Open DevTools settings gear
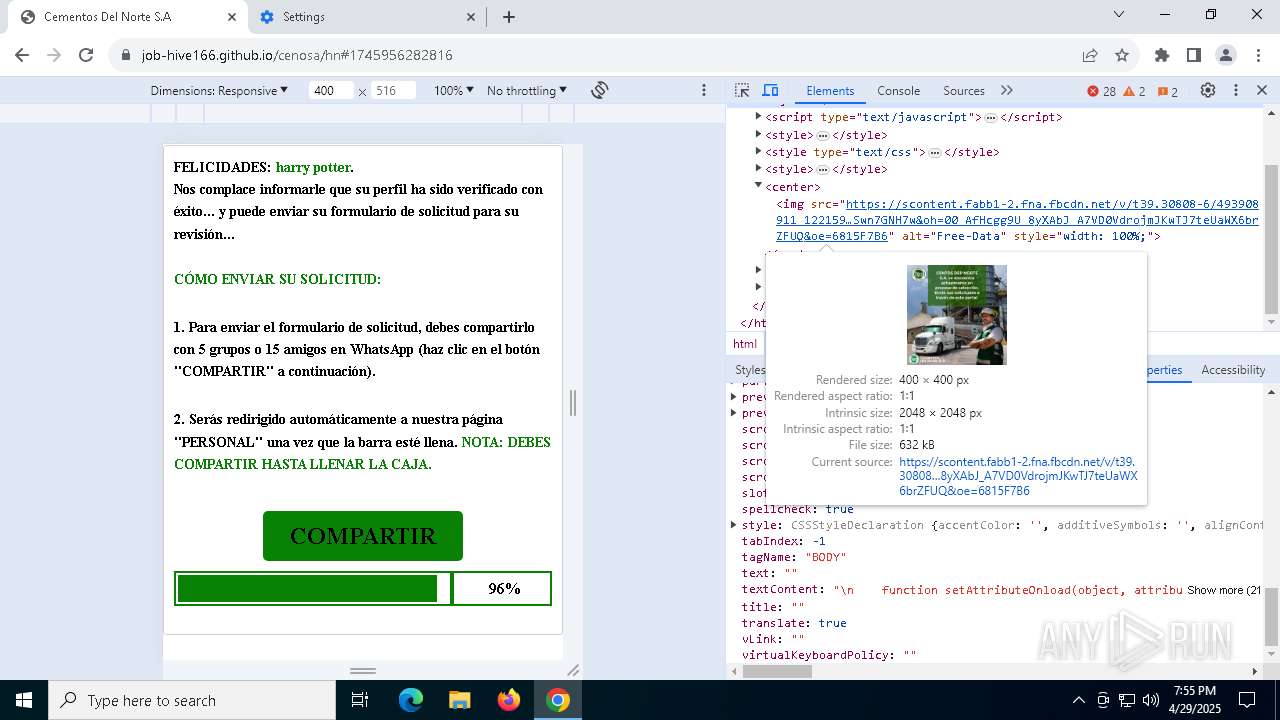Viewport: 1280px width, 720px height. pyautogui.click(x=1208, y=90)
